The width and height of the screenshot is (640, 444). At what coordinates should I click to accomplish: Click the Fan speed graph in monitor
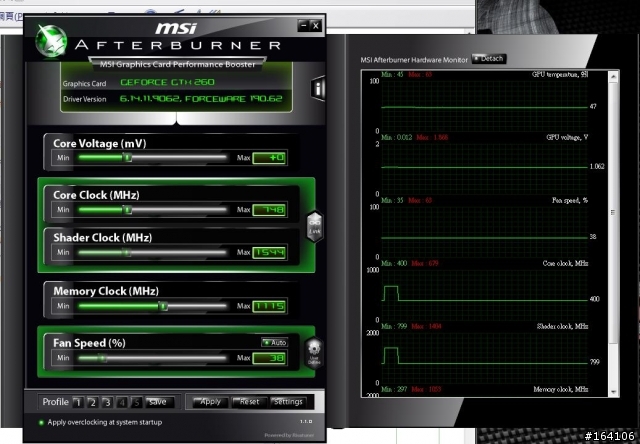pyautogui.click(x=484, y=232)
